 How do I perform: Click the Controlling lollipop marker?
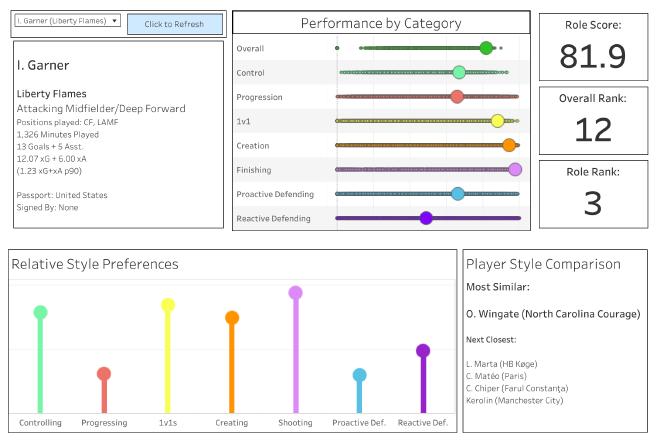40,312
